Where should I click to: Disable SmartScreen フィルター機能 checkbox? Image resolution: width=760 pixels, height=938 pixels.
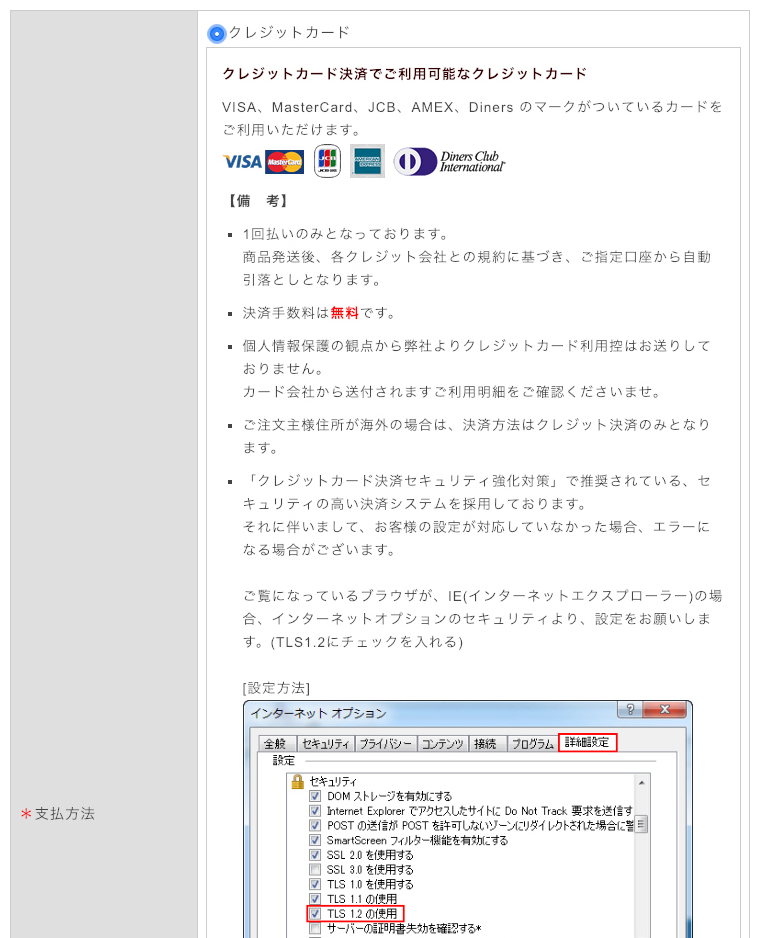point(315,840)
